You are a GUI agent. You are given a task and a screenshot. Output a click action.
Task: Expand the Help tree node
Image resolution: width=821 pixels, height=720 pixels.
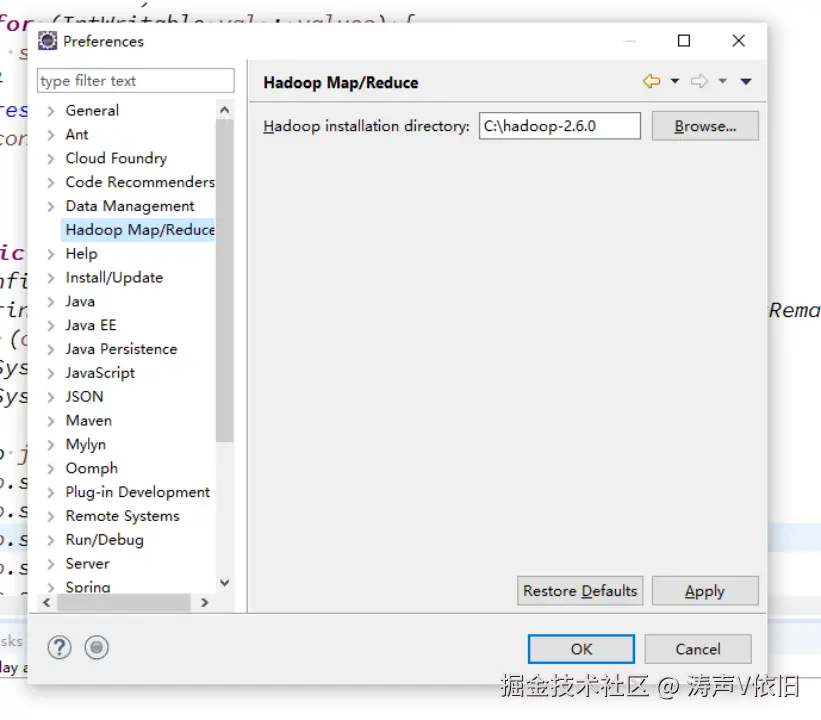(50, 254)
